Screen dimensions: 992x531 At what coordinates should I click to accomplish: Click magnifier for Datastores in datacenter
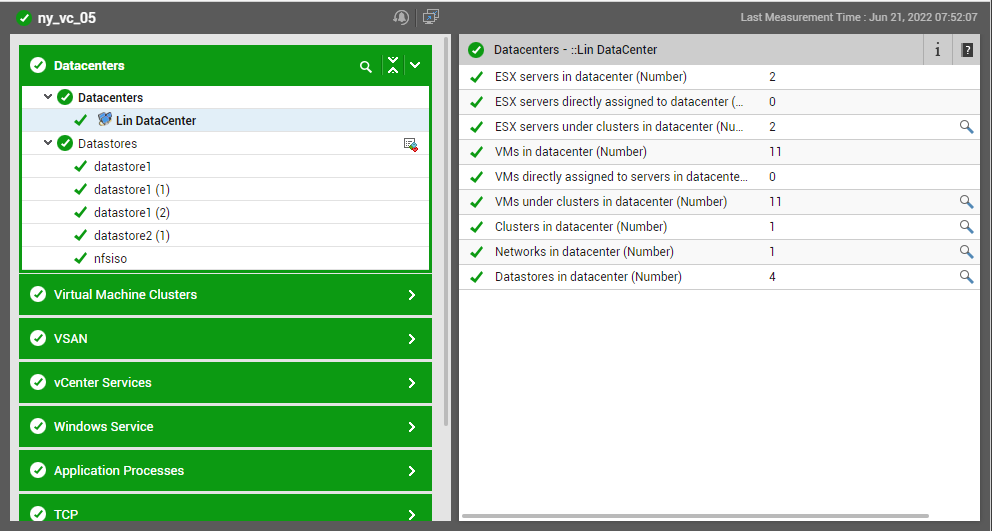coord(966,277)
